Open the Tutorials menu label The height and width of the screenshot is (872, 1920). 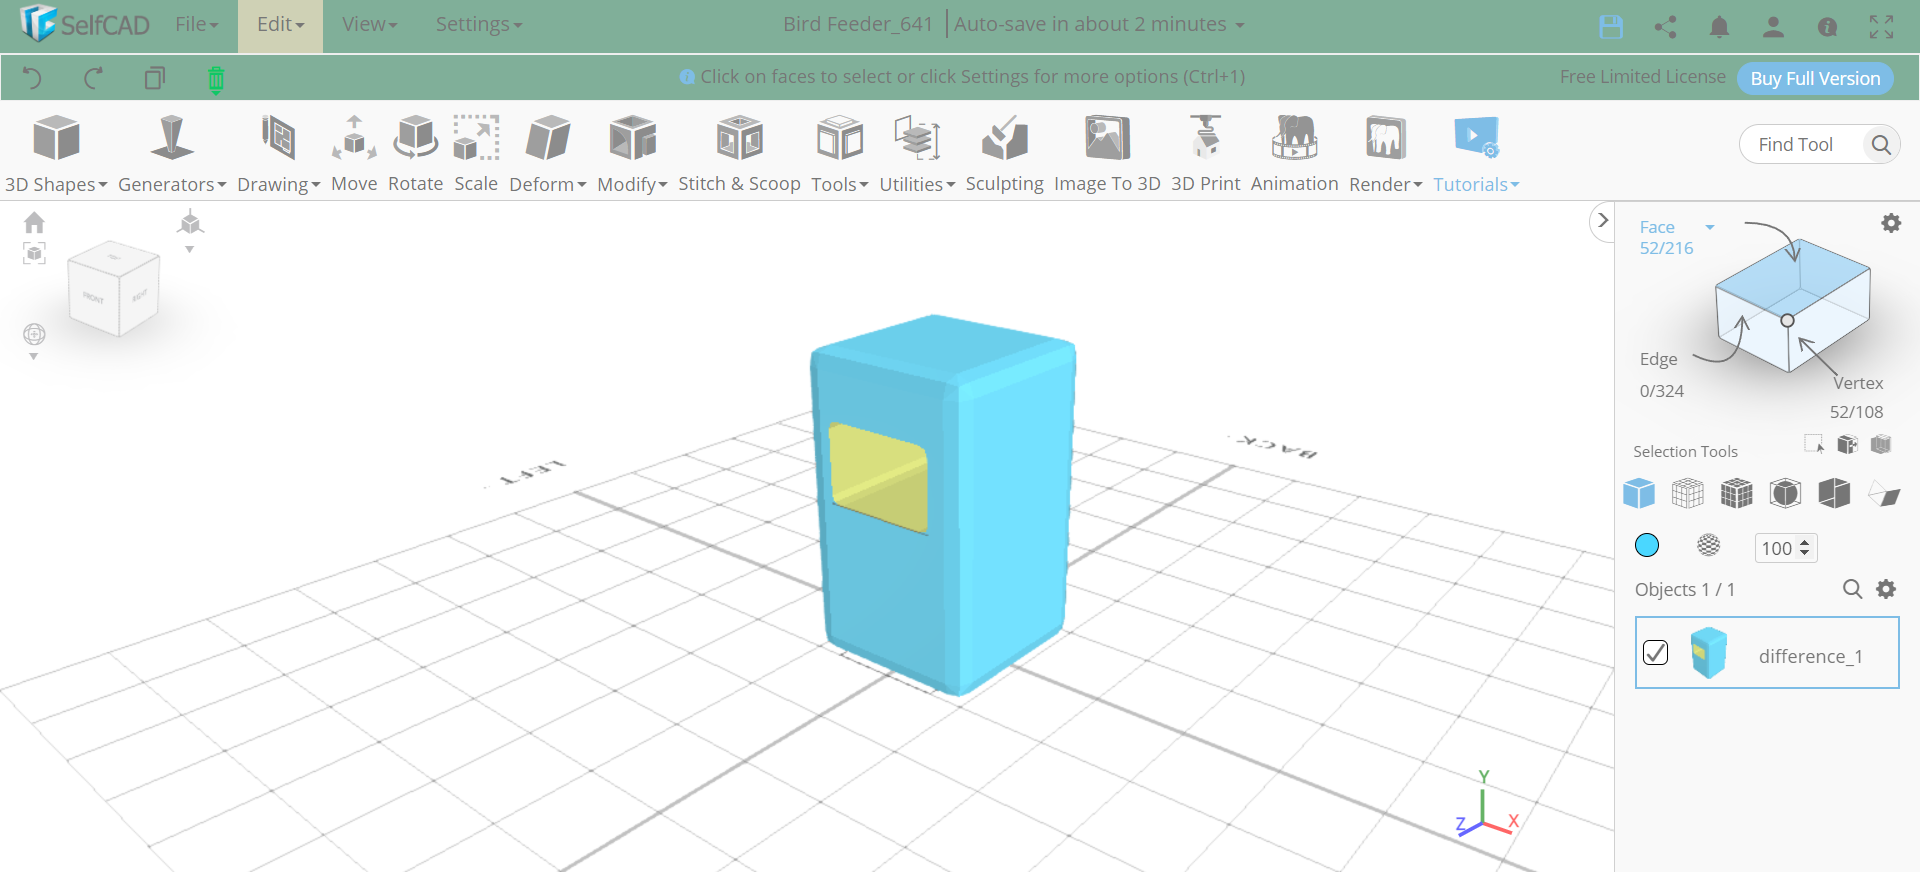pos(1476,185)
